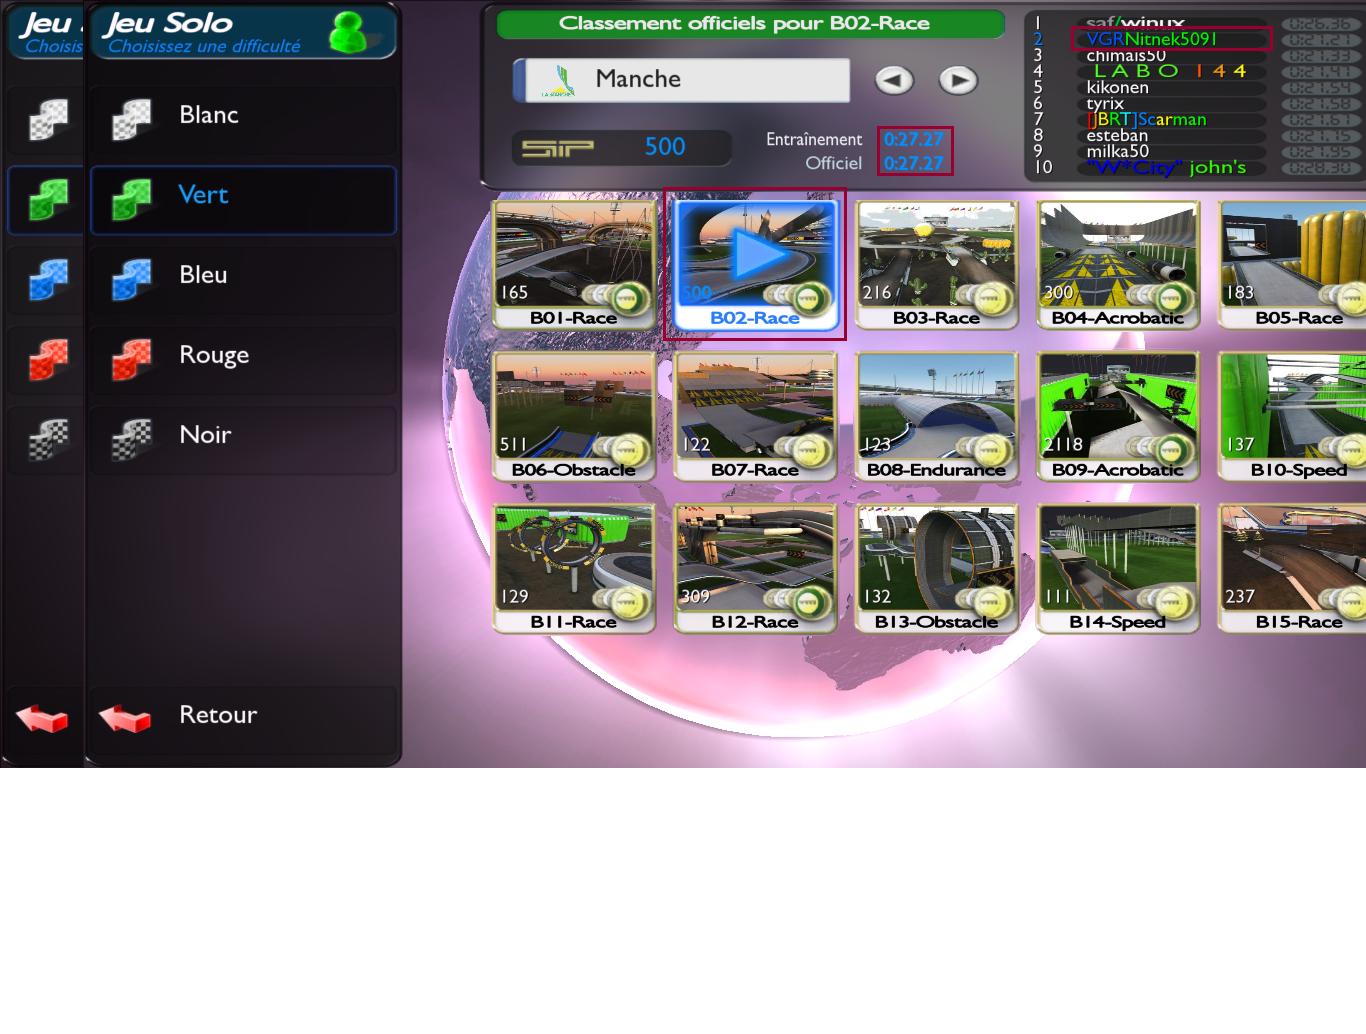Open the B01-Race track thumbnail
Viewport: 1366px width, 1034px height.
pos(574,262)
